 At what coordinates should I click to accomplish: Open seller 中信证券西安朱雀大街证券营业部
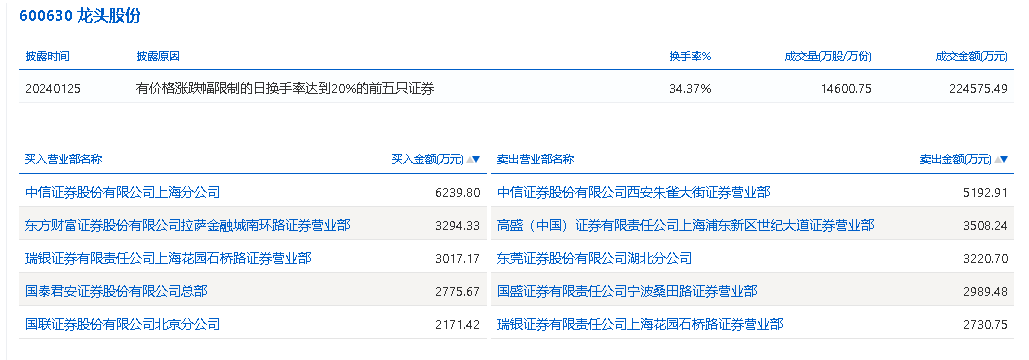(x=634, y=192)
